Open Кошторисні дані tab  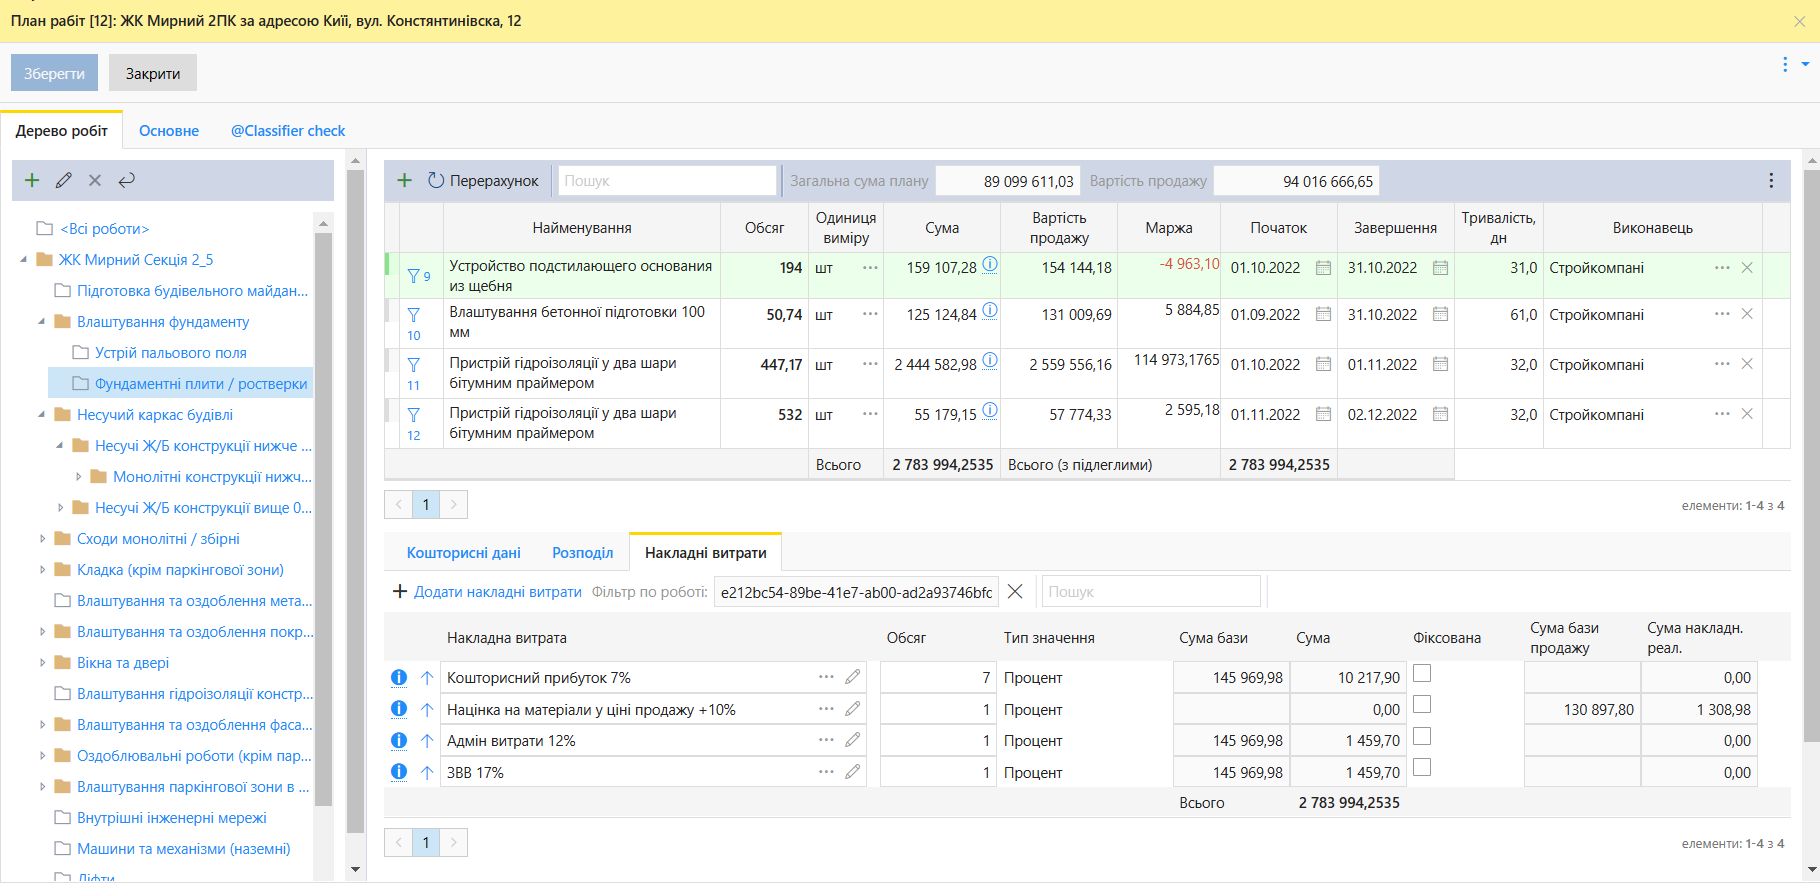[x=463, y=552]
